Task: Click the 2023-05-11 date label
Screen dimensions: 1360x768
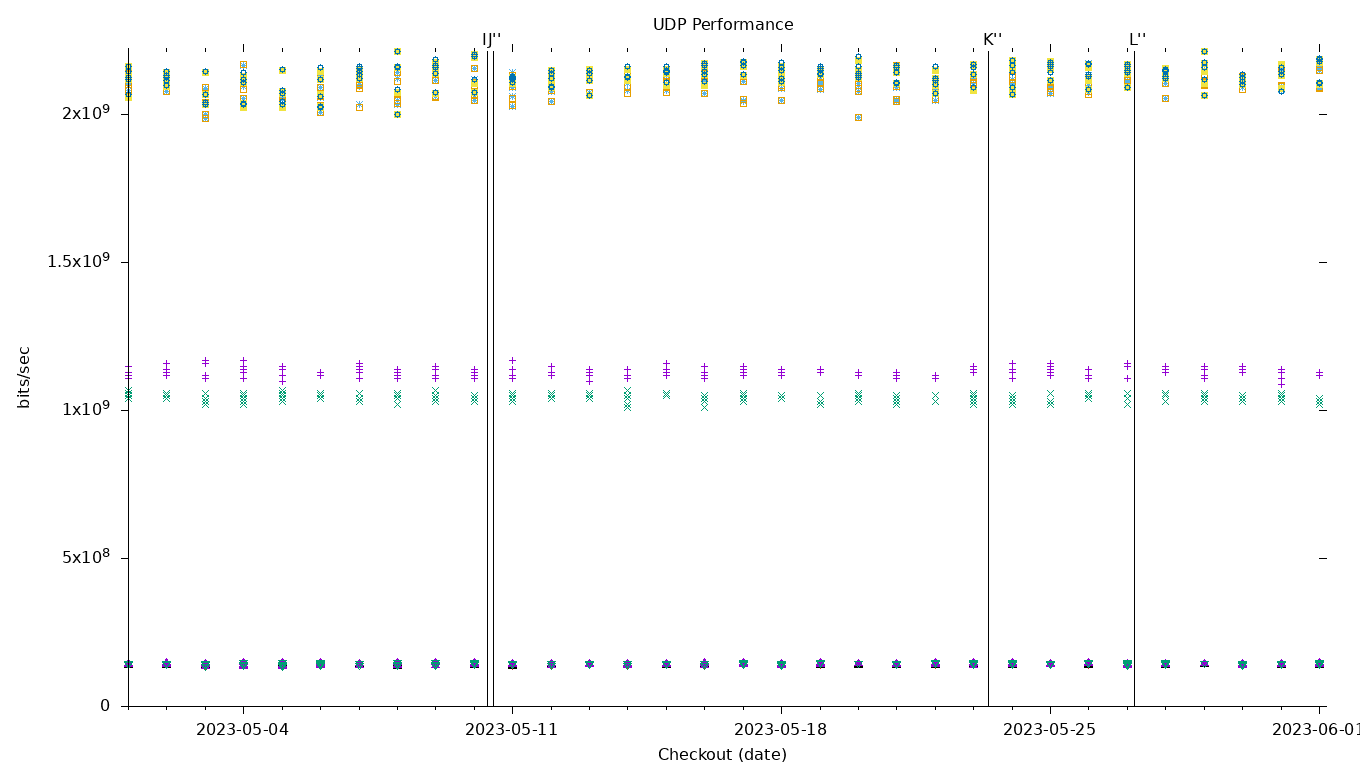Action: tap(512, 730)
